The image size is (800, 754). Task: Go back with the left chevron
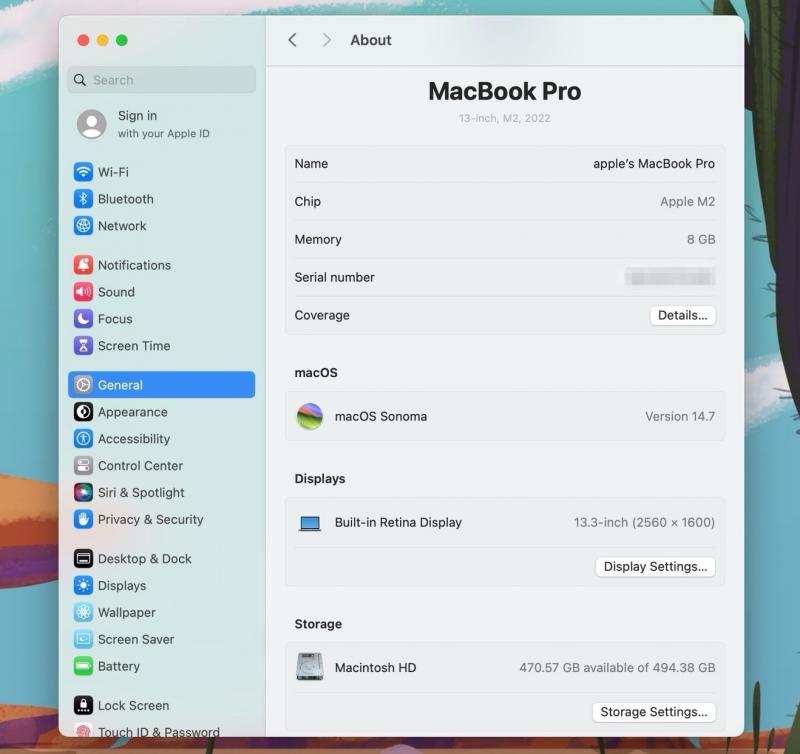point(292,40)
